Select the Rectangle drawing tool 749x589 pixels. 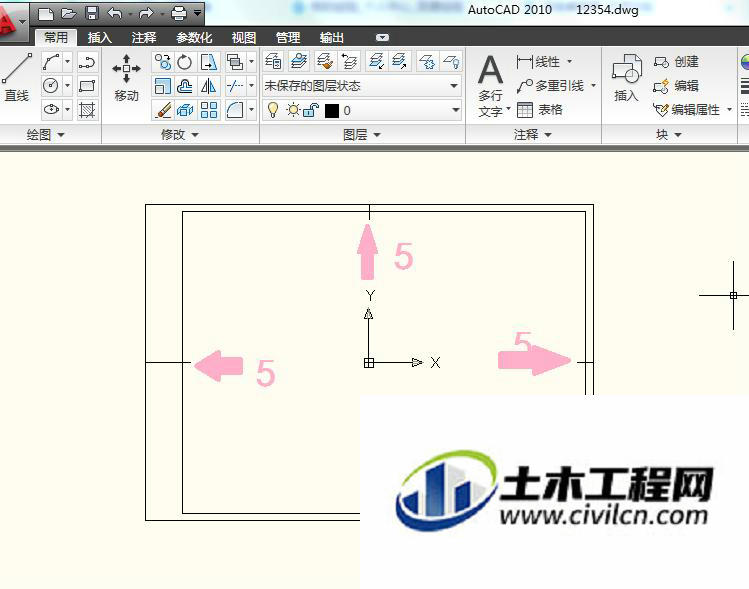coord(87,86)
